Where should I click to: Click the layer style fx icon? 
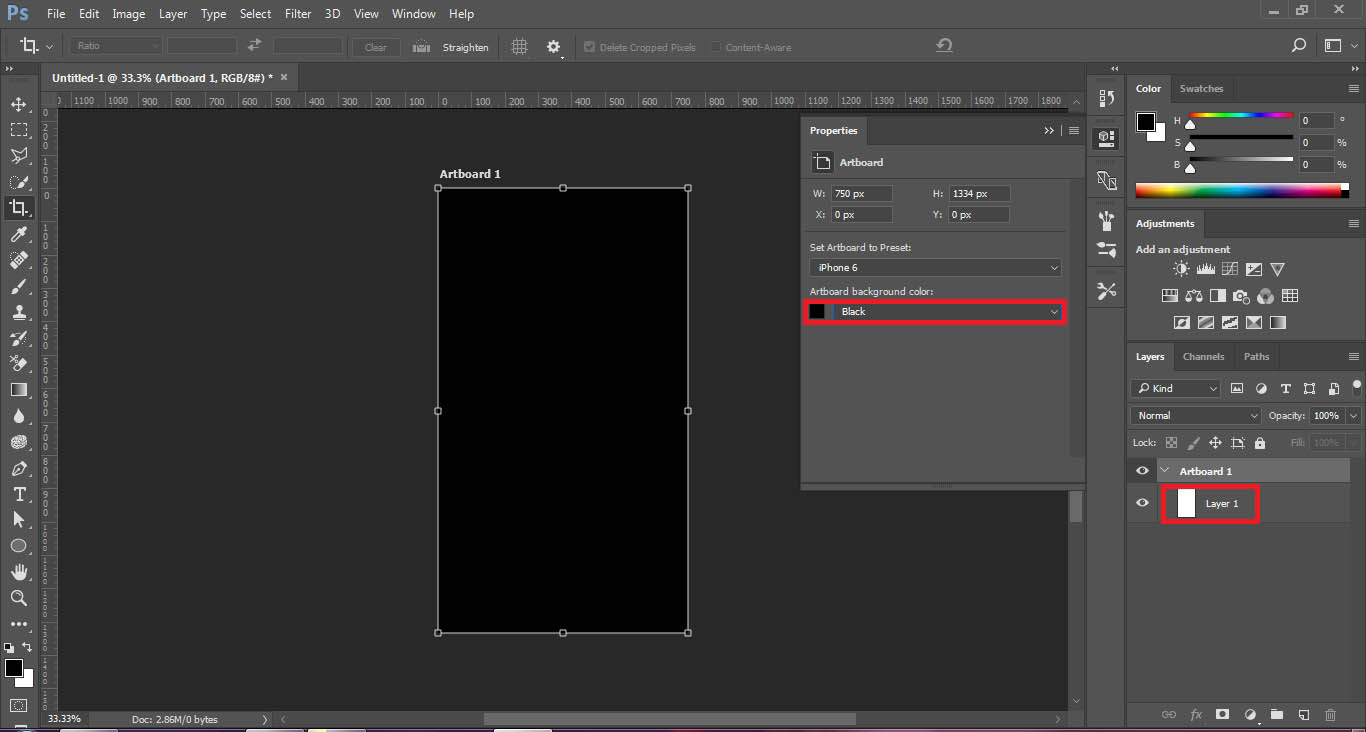point(1195,715)
